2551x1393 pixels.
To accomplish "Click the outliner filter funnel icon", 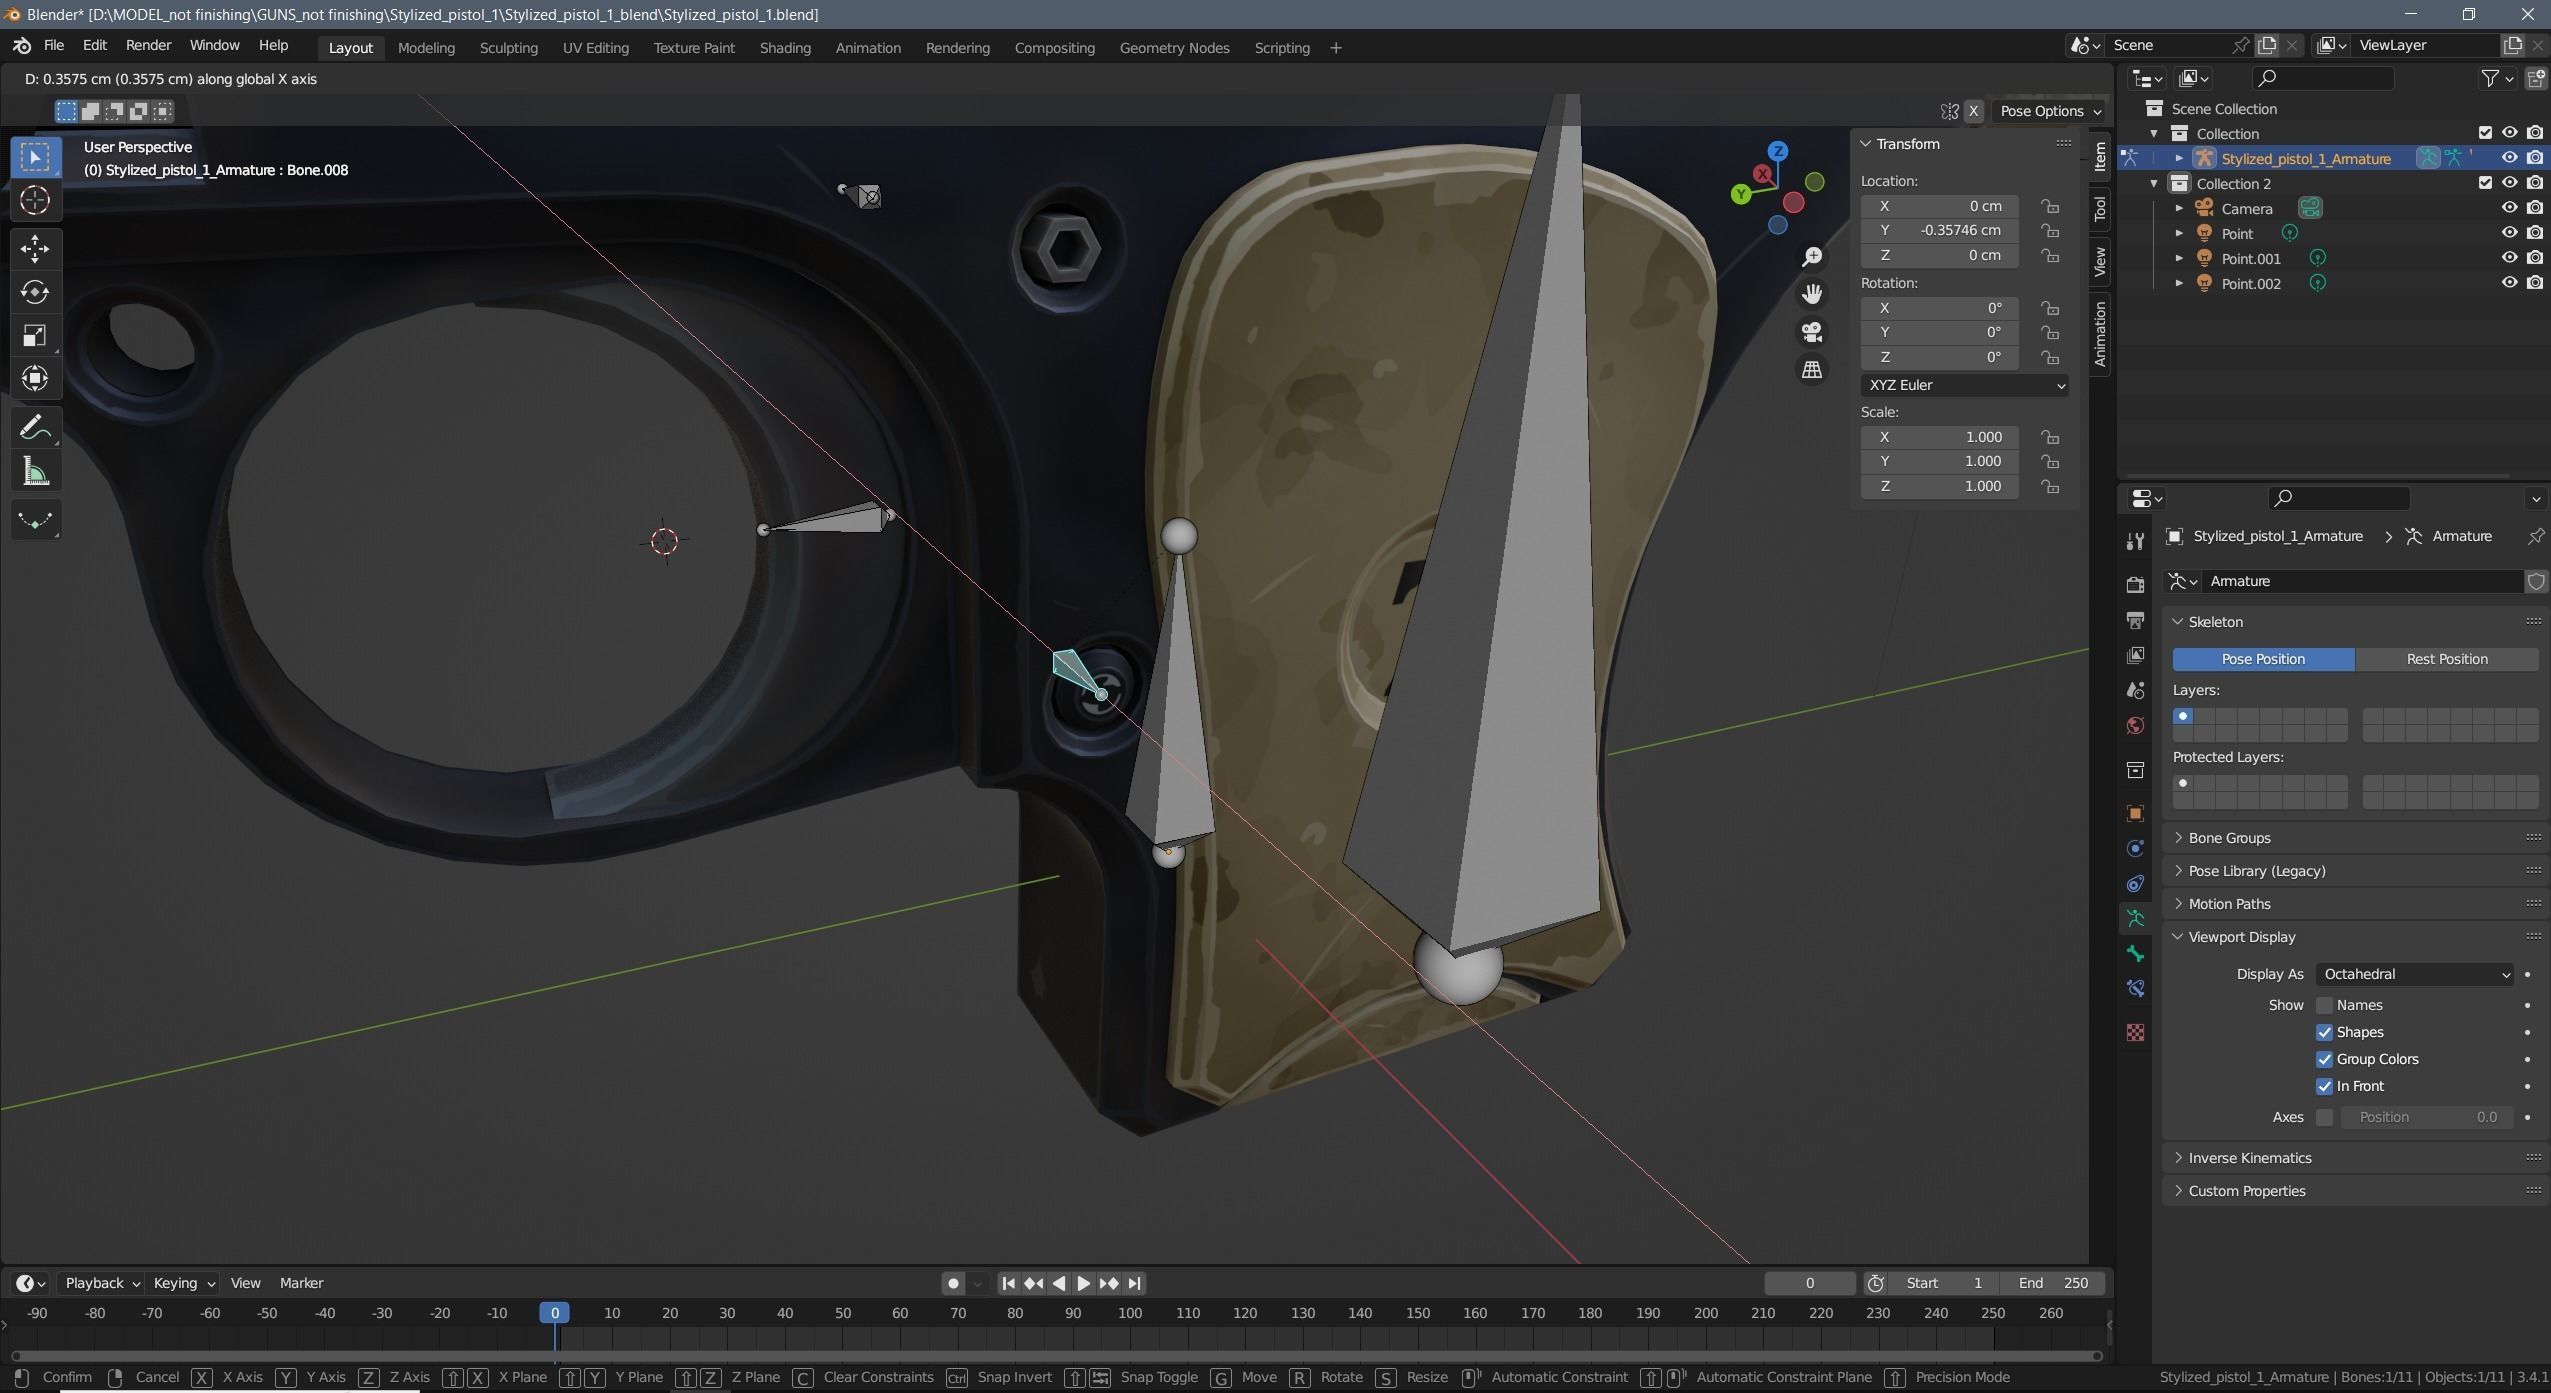I will (2490, 78).
